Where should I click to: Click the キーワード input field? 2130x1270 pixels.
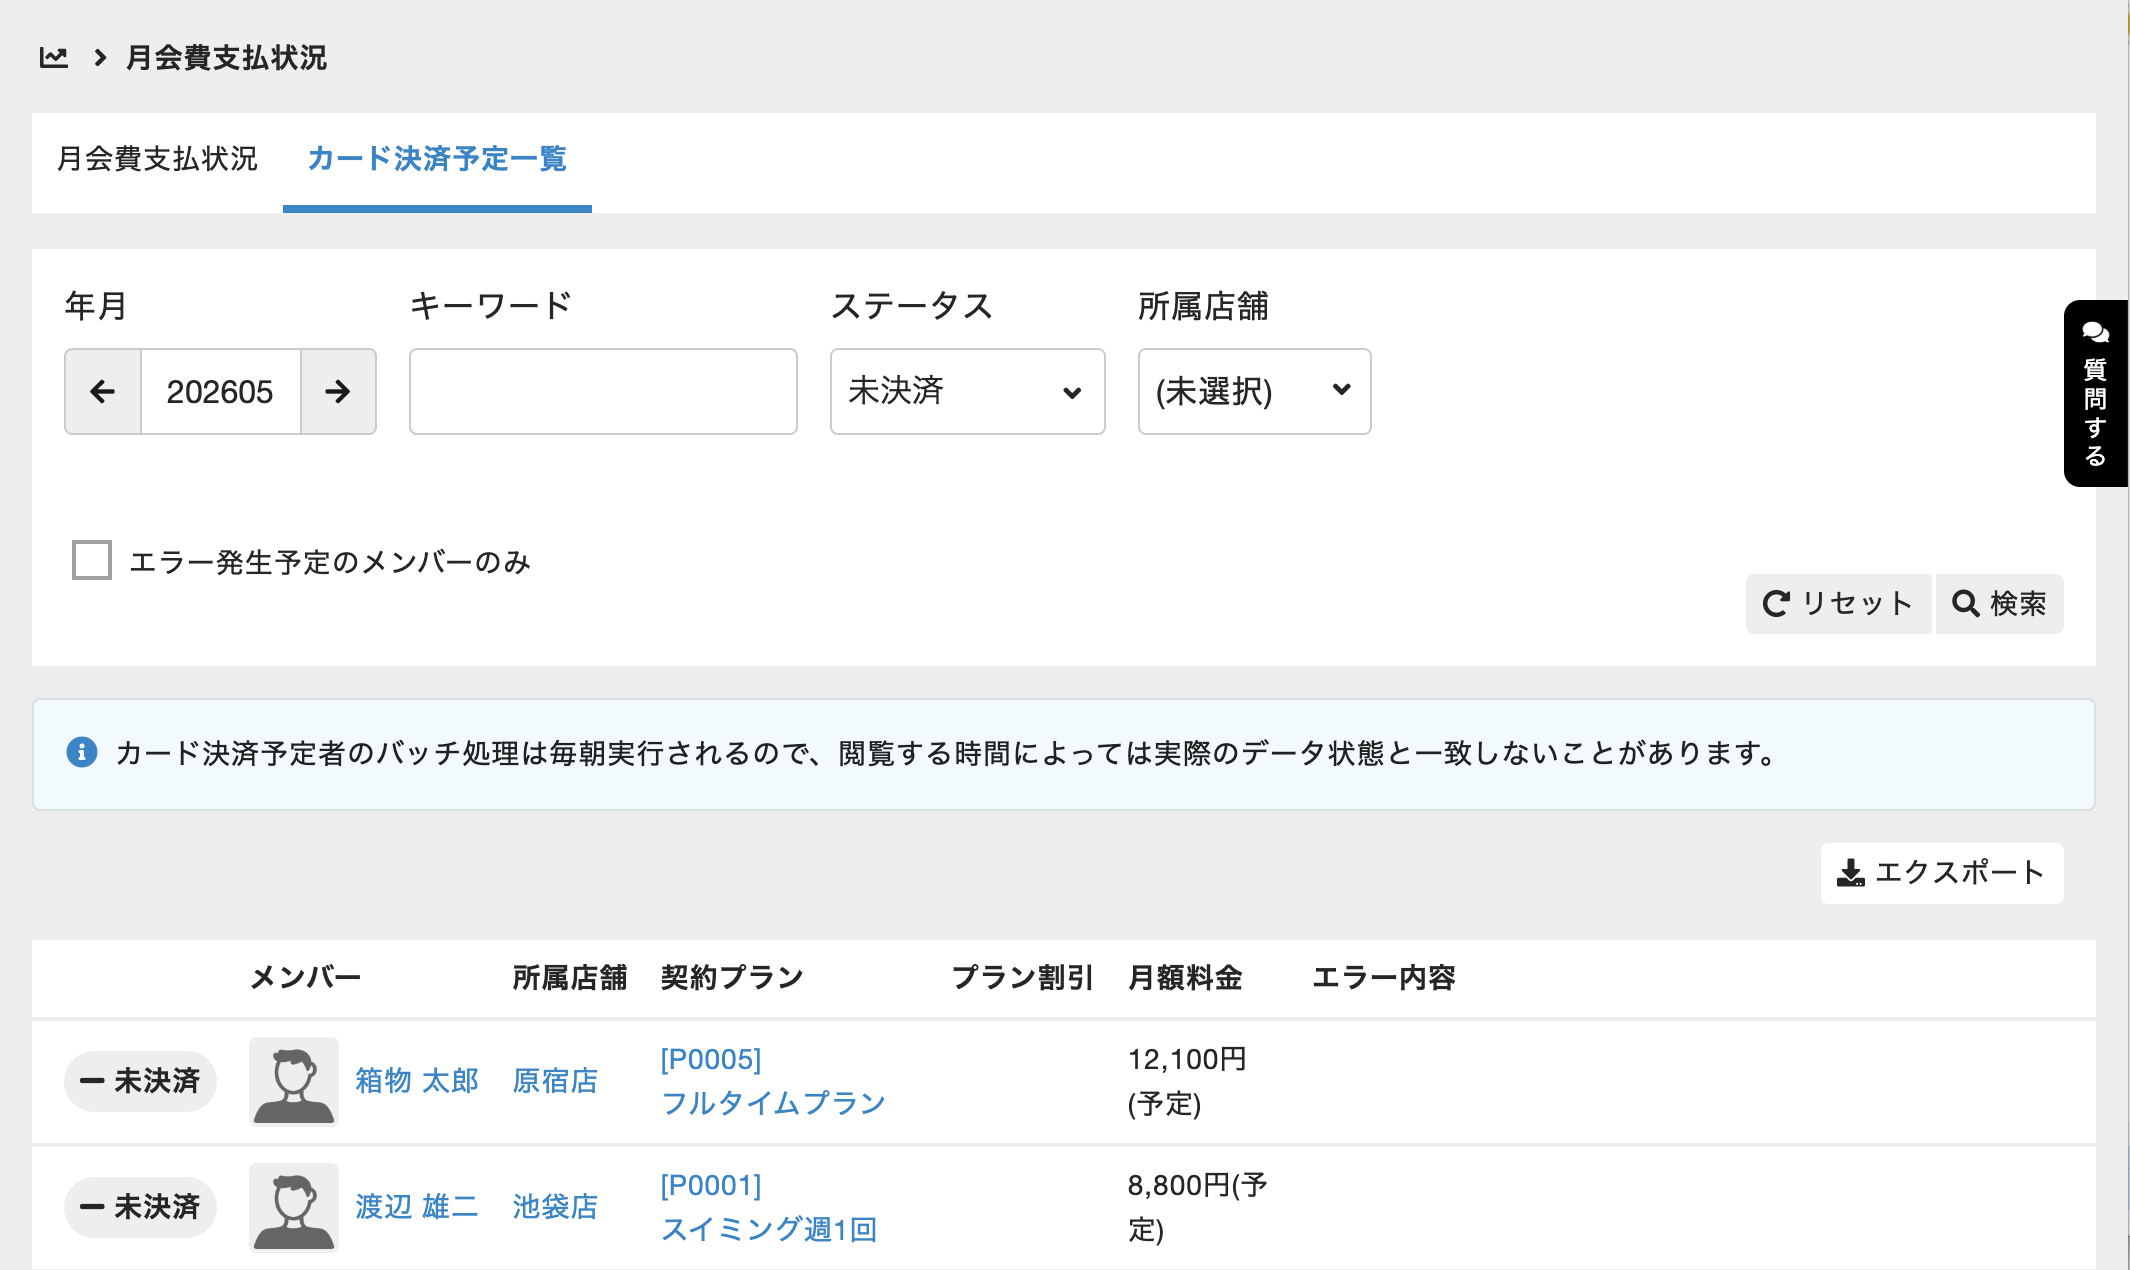pyautogui.click(x=603, y=391)
